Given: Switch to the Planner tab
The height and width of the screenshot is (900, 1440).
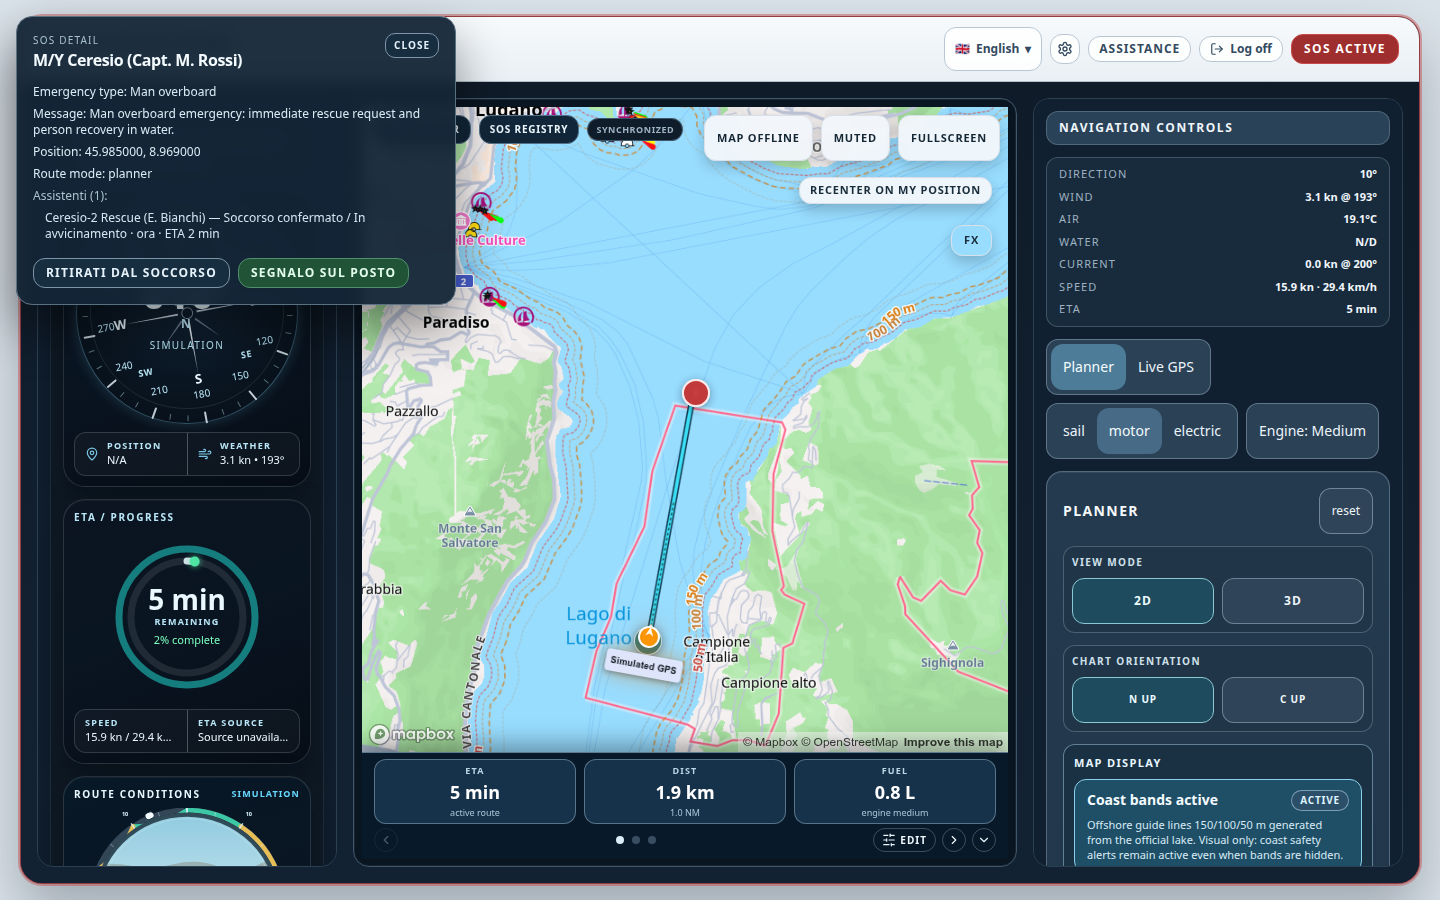Looking at the screenshot, I should (x=1088, y=367).
